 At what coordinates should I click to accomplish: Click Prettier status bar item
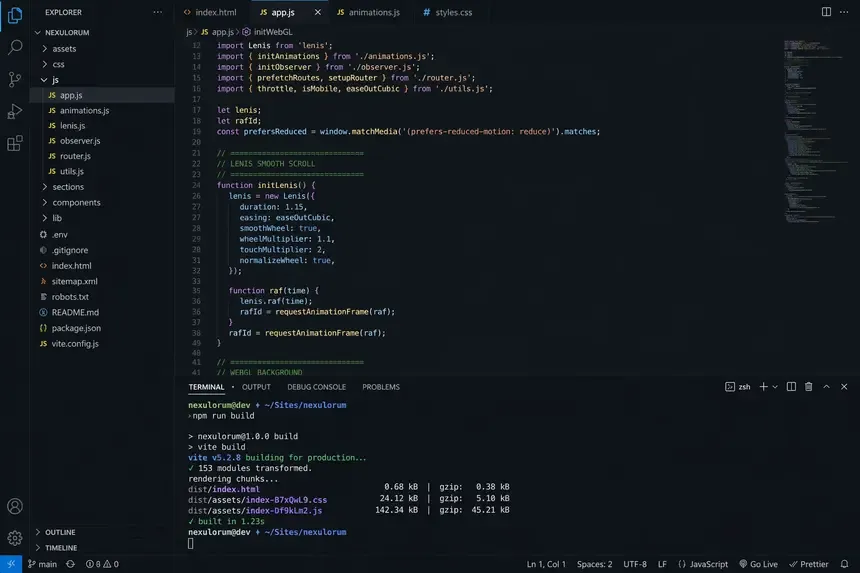[808, 564]
